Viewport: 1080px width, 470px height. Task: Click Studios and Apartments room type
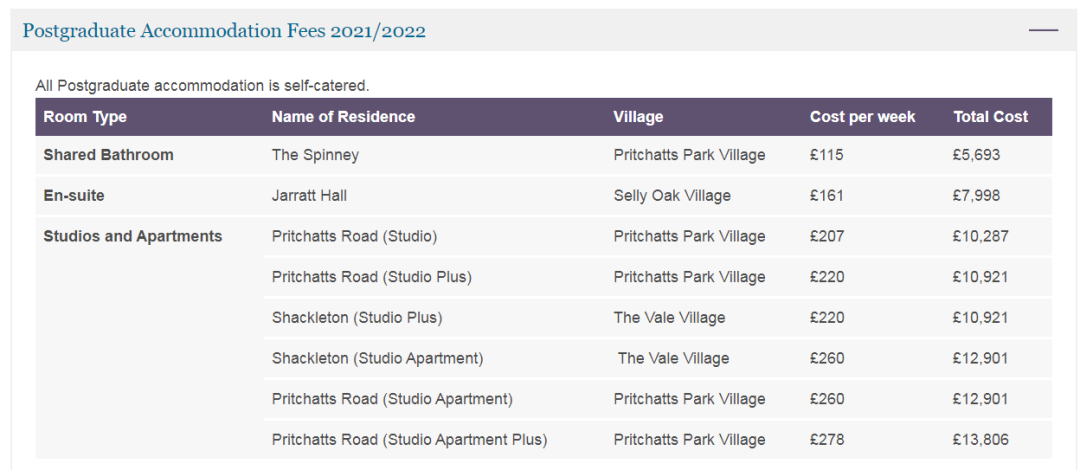[132, 237]
